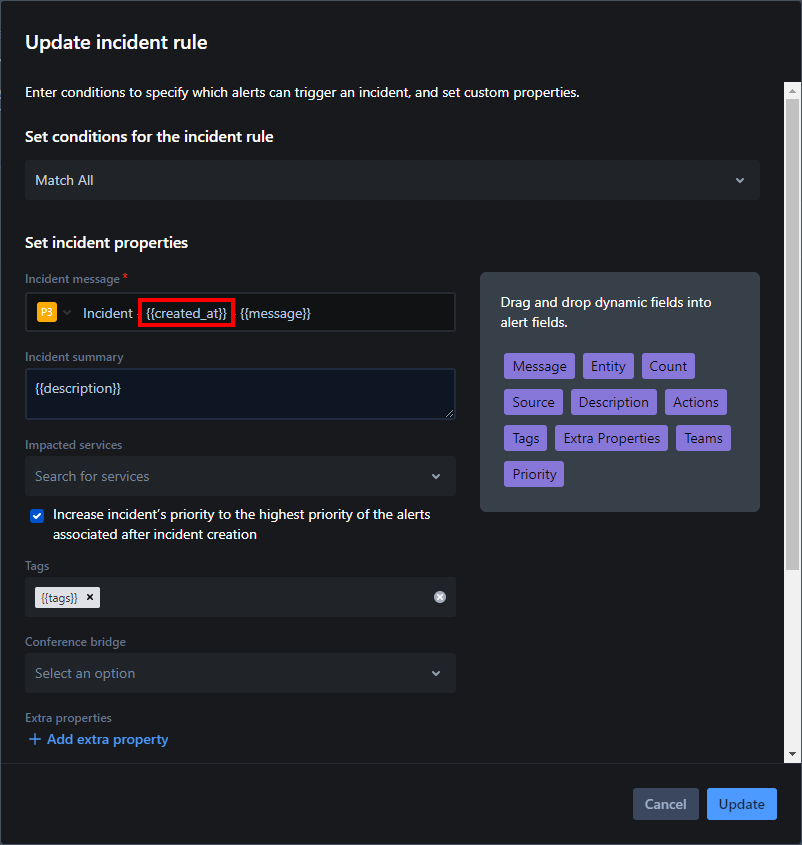Click the {{tags}} tag chip label
Screen dimensions: 802x845
[x=59, y=598]
